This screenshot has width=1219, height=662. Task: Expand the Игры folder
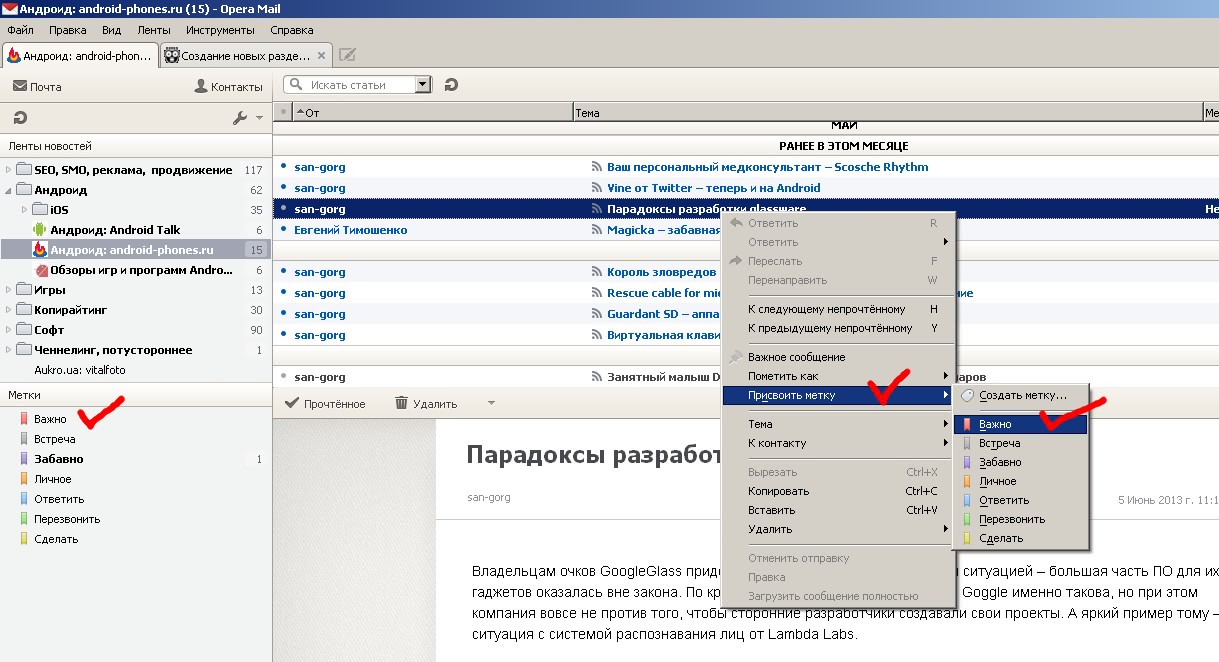pyautogui.click(x=9, y=290)
